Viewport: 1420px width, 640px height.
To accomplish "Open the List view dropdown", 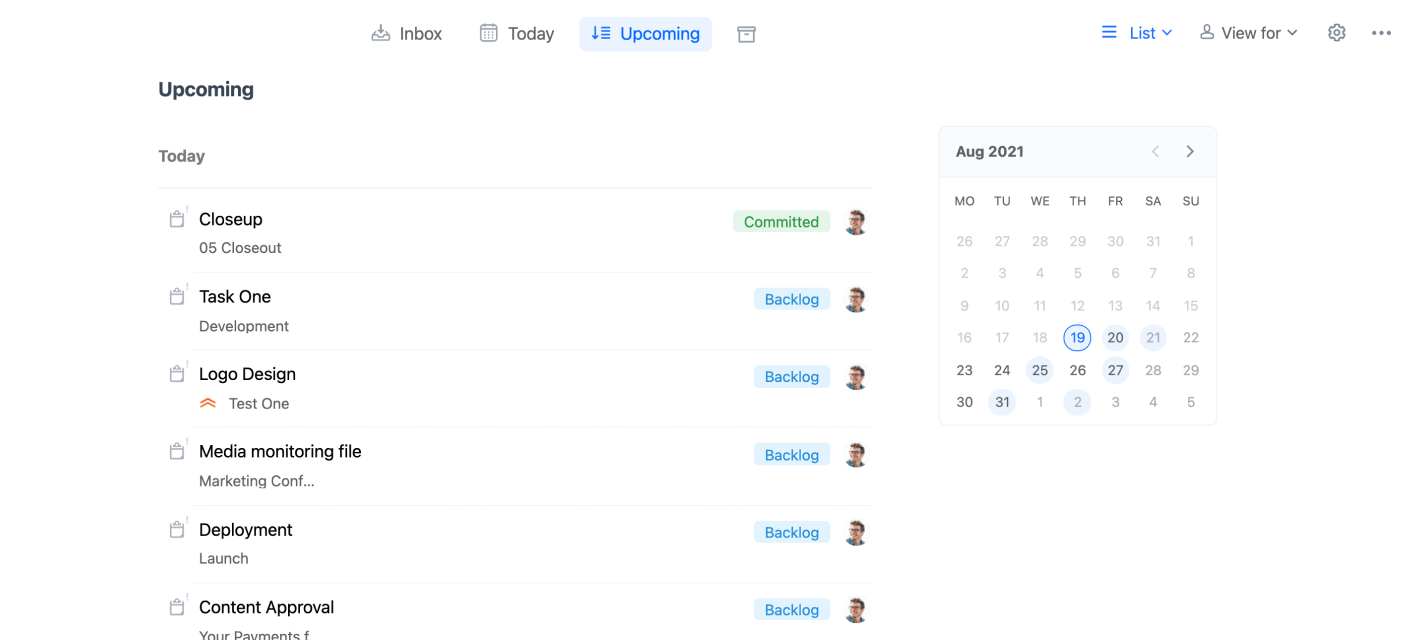I will pos(1136,33).
